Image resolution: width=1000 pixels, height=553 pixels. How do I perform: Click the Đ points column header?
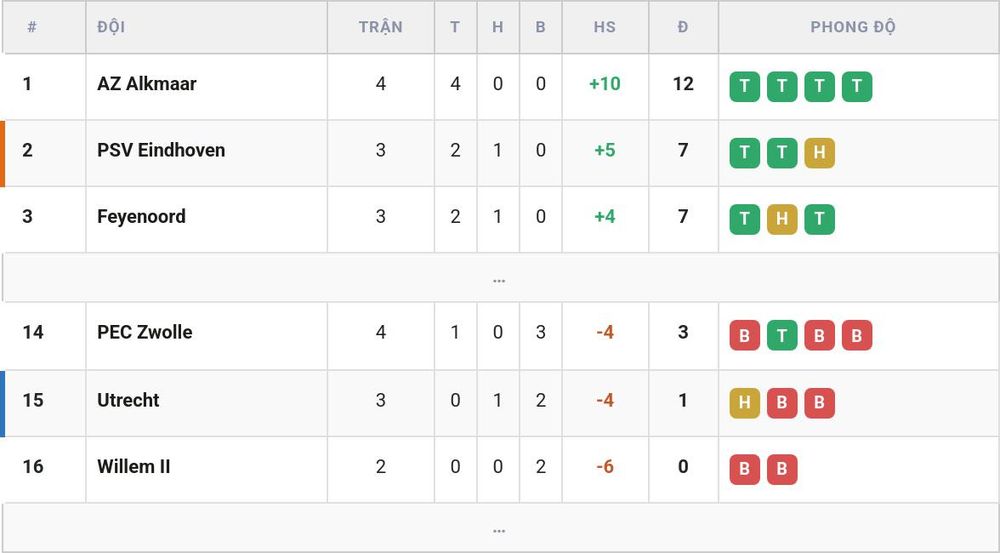coord(683,27)
